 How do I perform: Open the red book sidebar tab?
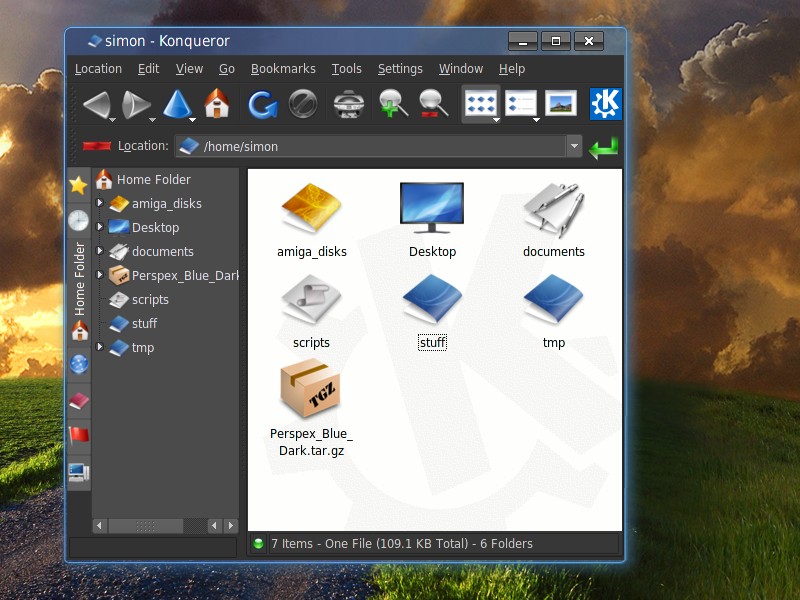tap(79, 401)
